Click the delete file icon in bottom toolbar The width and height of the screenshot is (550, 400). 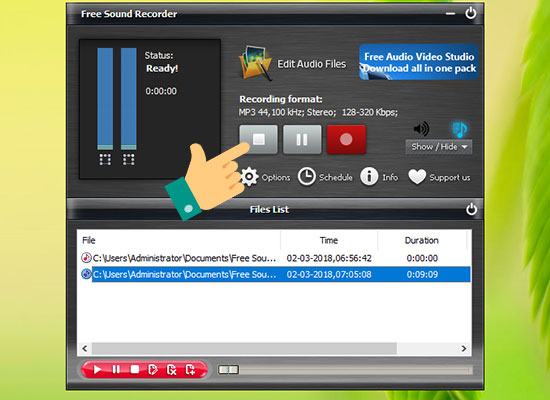(x=172, y=369)
